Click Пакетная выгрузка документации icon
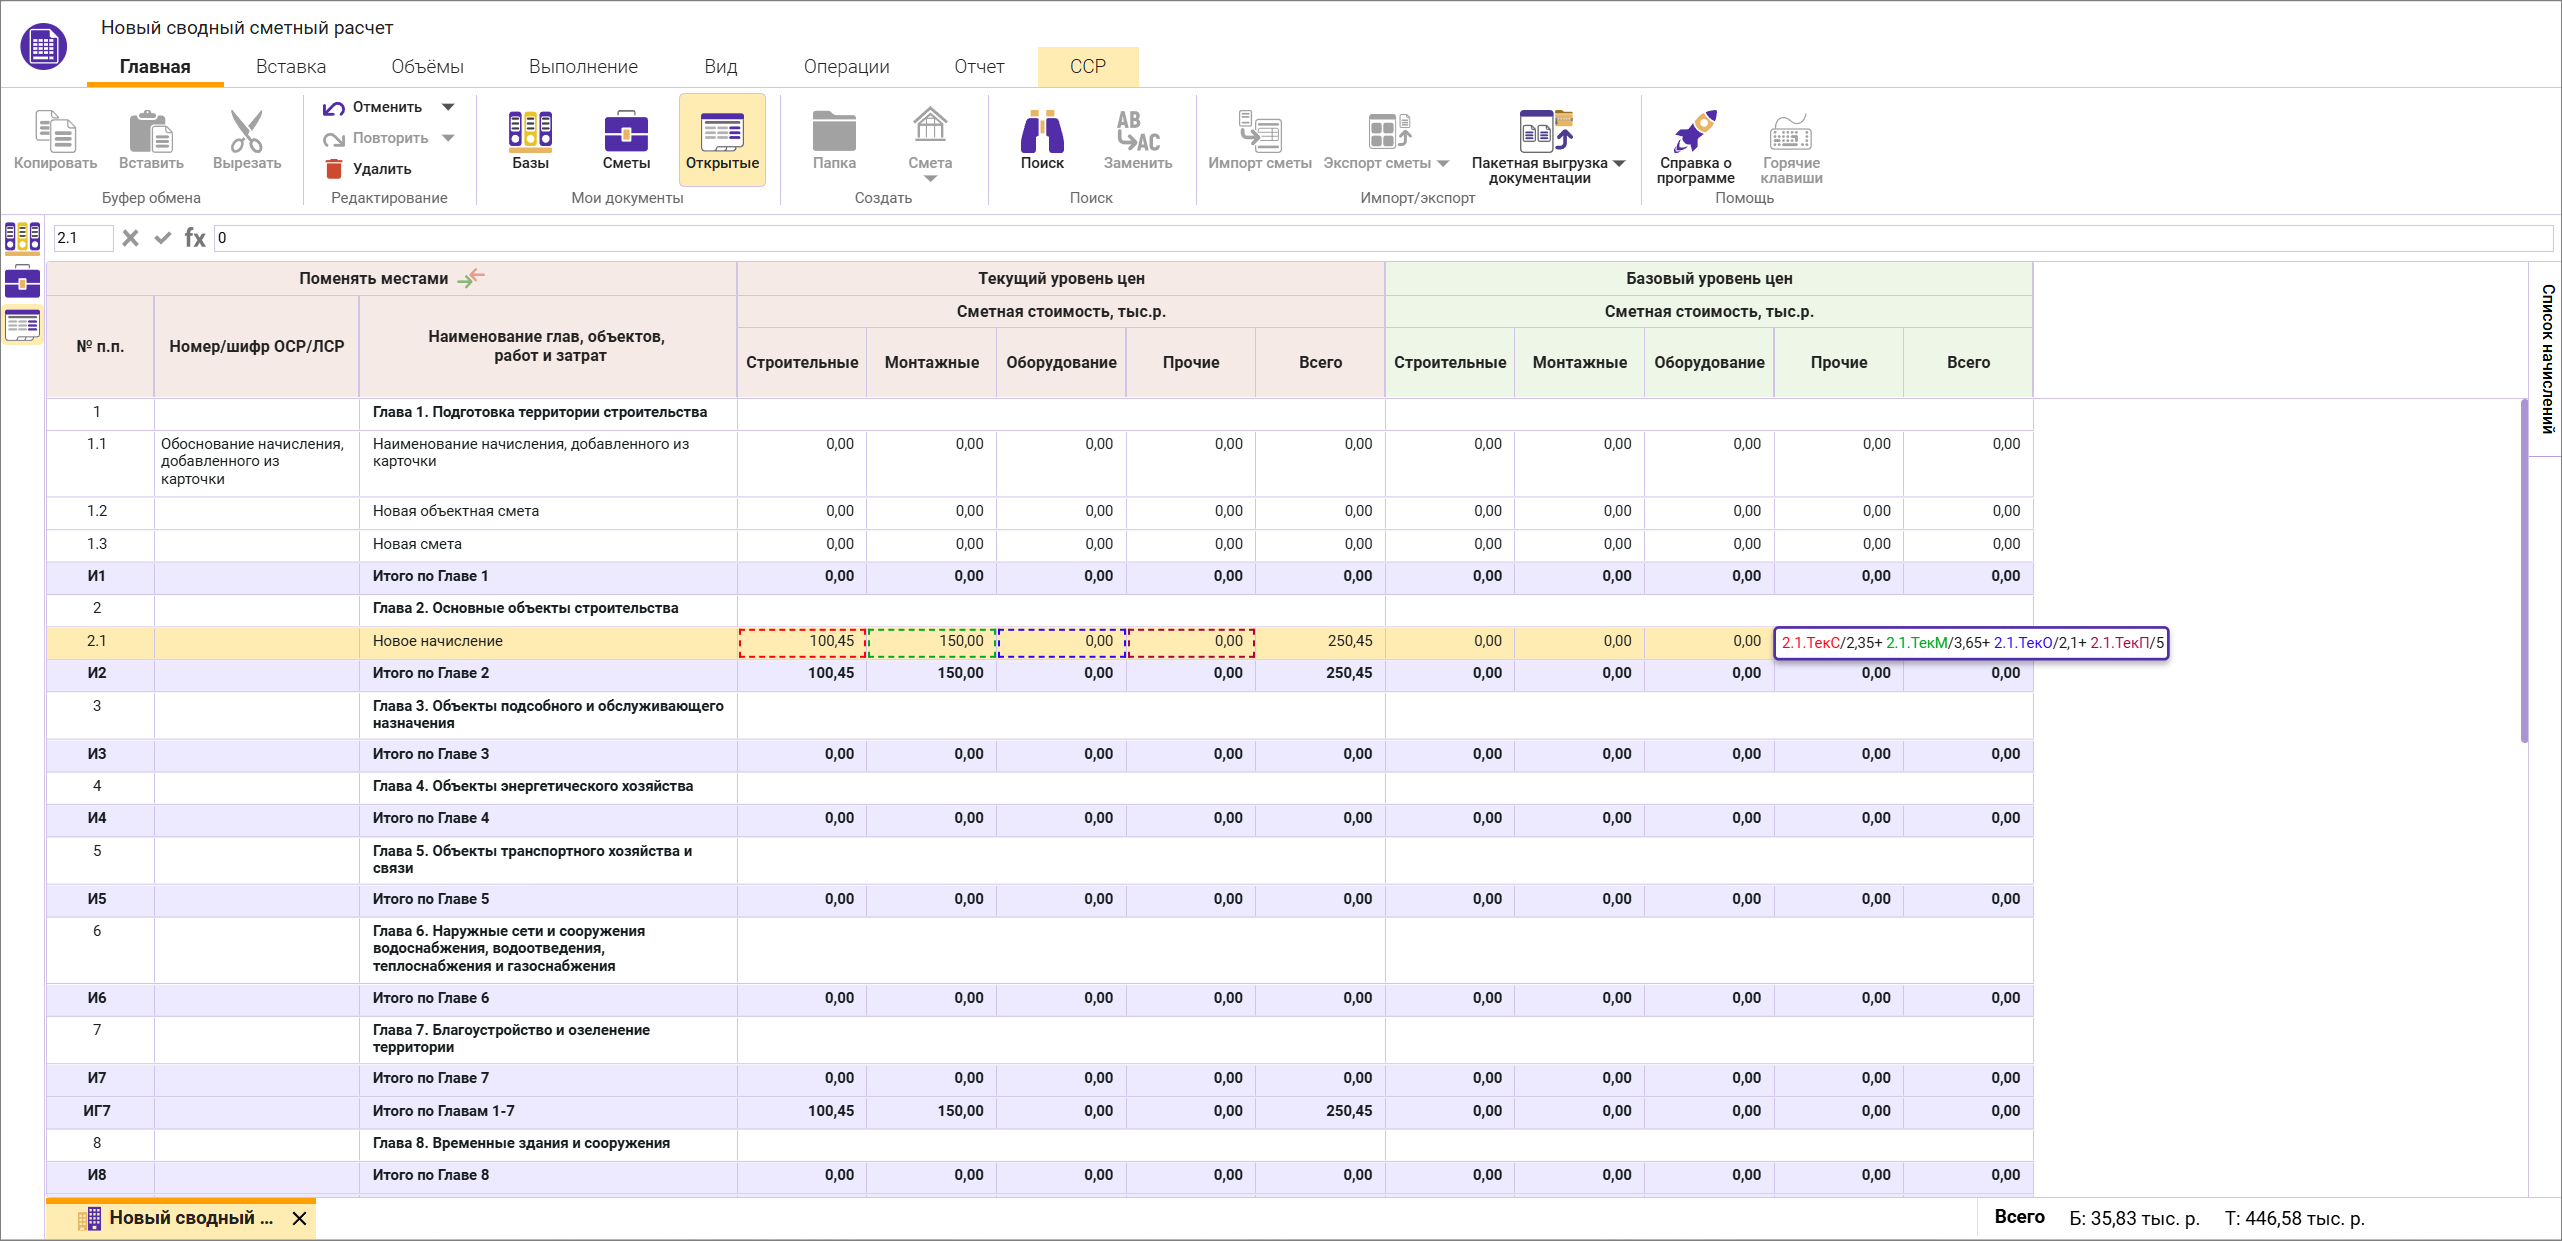2562x1241 pixels. pyautogui.click(x=1545, y=132)
